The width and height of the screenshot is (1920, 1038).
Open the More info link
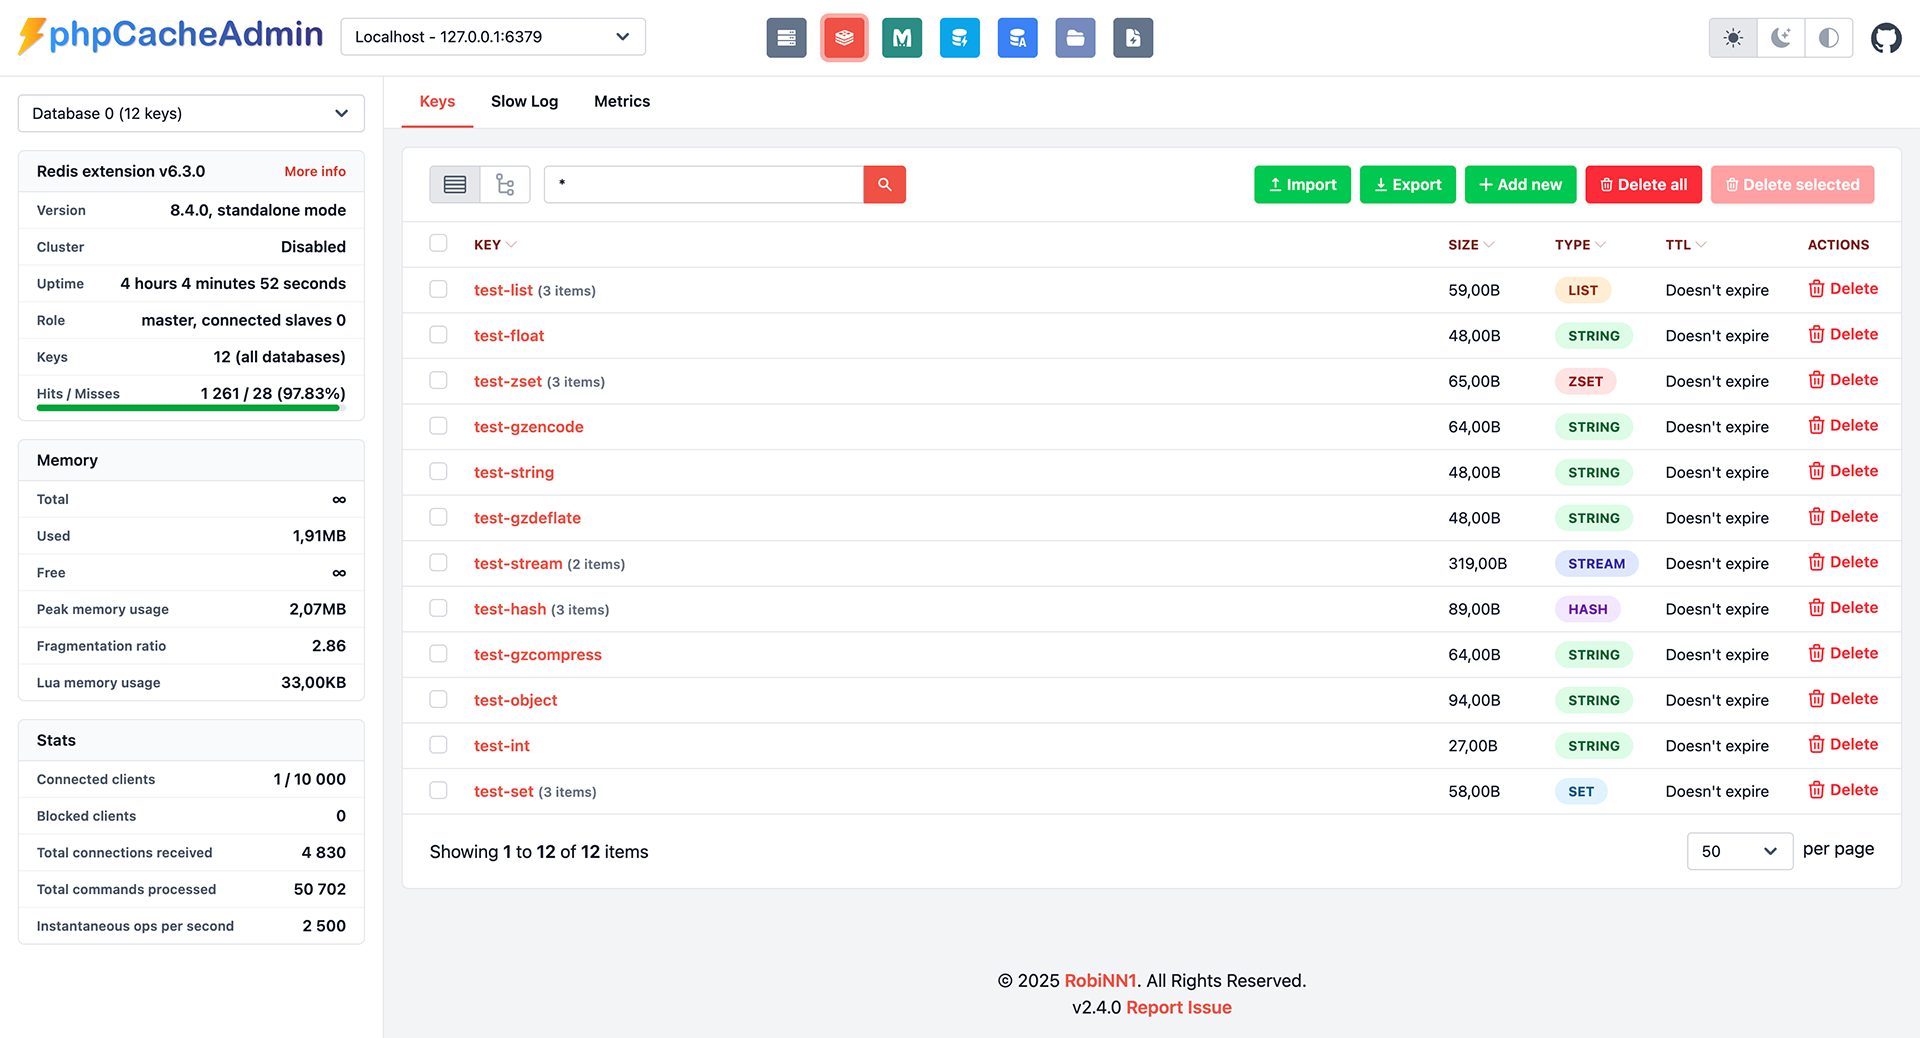(315, 172)
